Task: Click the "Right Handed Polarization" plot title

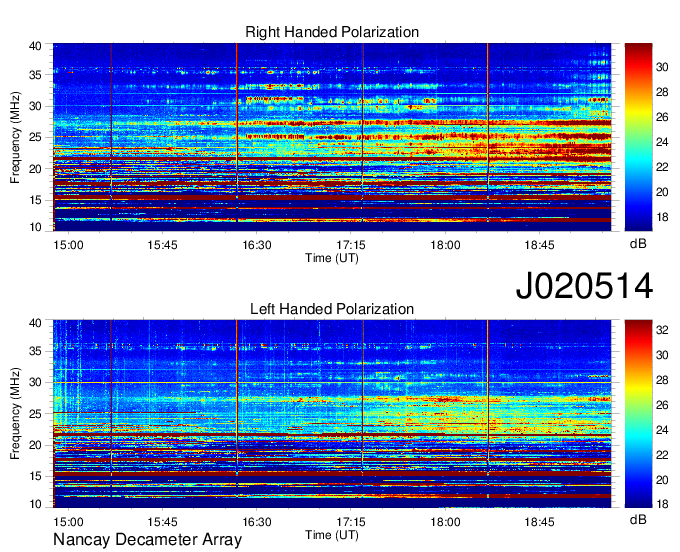Action: pos(332,32)
